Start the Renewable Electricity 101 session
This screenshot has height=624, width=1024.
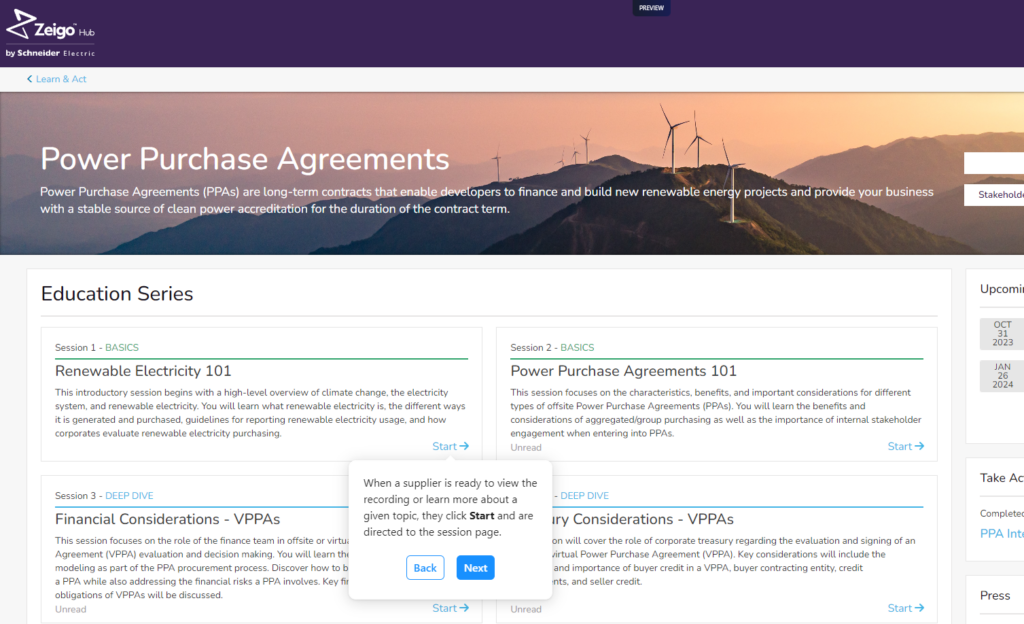451,446
